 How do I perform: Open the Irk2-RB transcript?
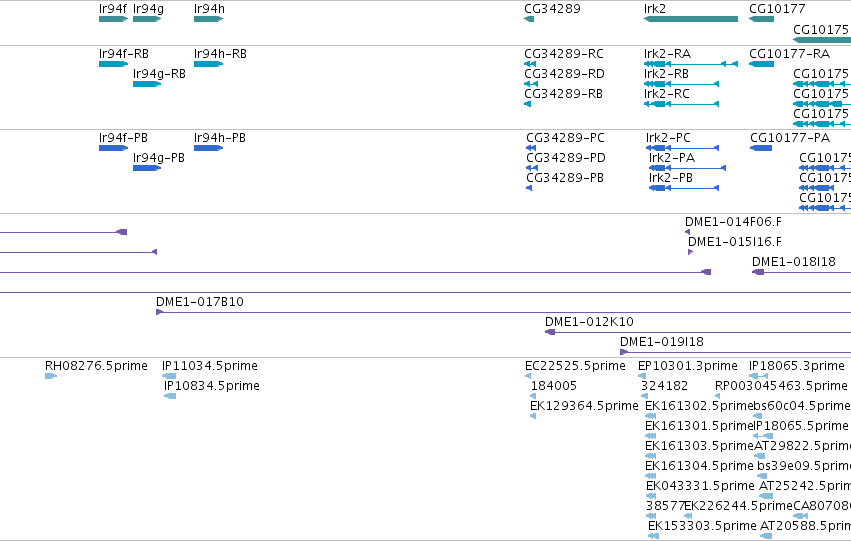pos(682,84)
